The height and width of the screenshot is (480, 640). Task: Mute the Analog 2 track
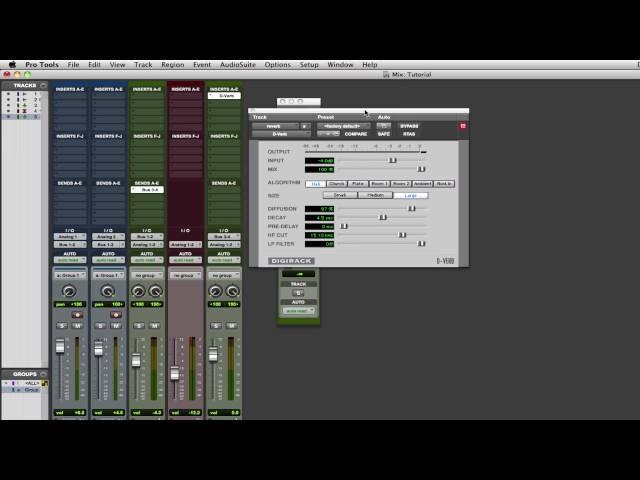tap(116, 326)
